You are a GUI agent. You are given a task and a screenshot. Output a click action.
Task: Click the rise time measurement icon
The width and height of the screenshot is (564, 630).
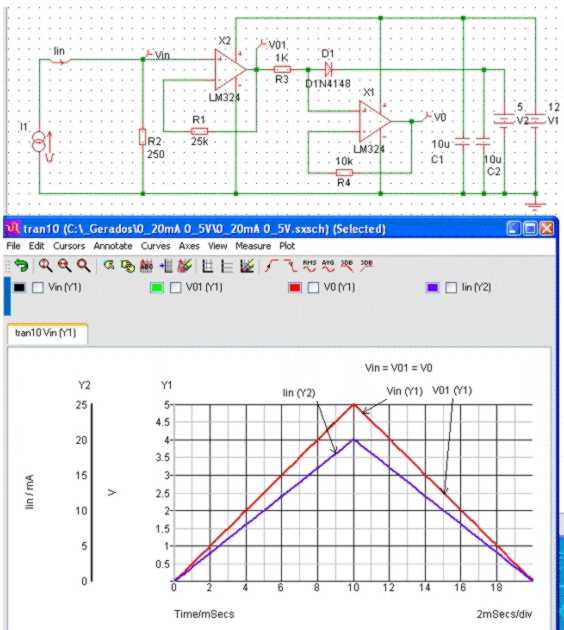pyautogui.click(x=272, y=266)
